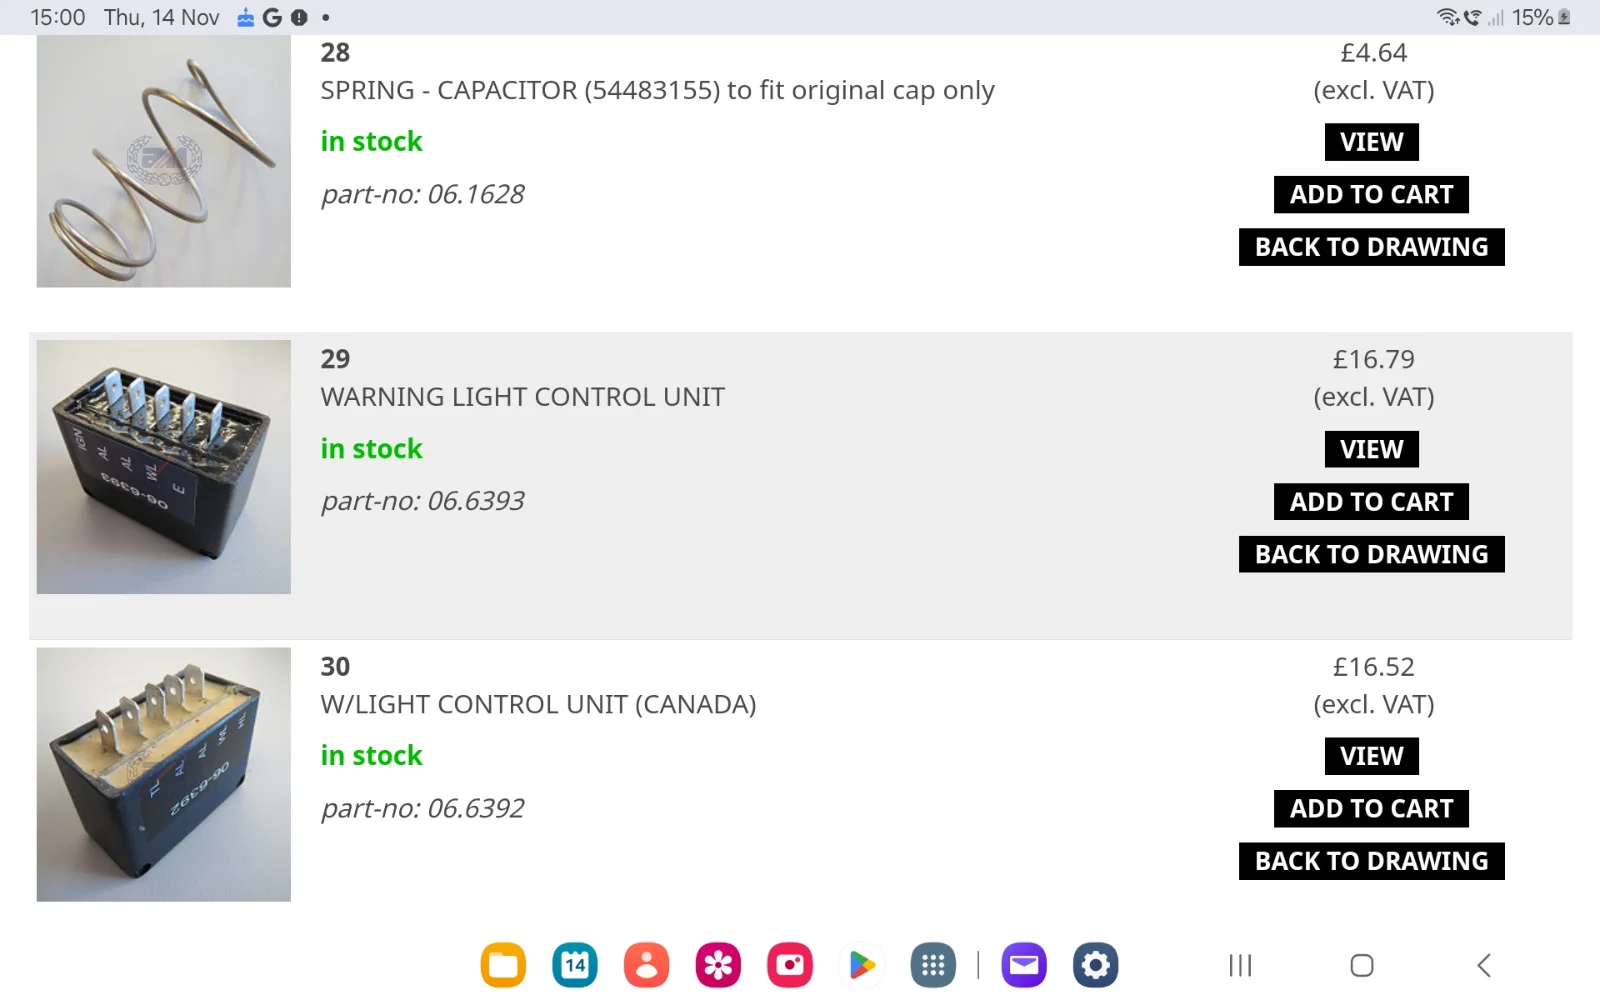Screen dimensions: 1600x1000
Task: Open the all apps grid drawer
Action: [933, 965]
